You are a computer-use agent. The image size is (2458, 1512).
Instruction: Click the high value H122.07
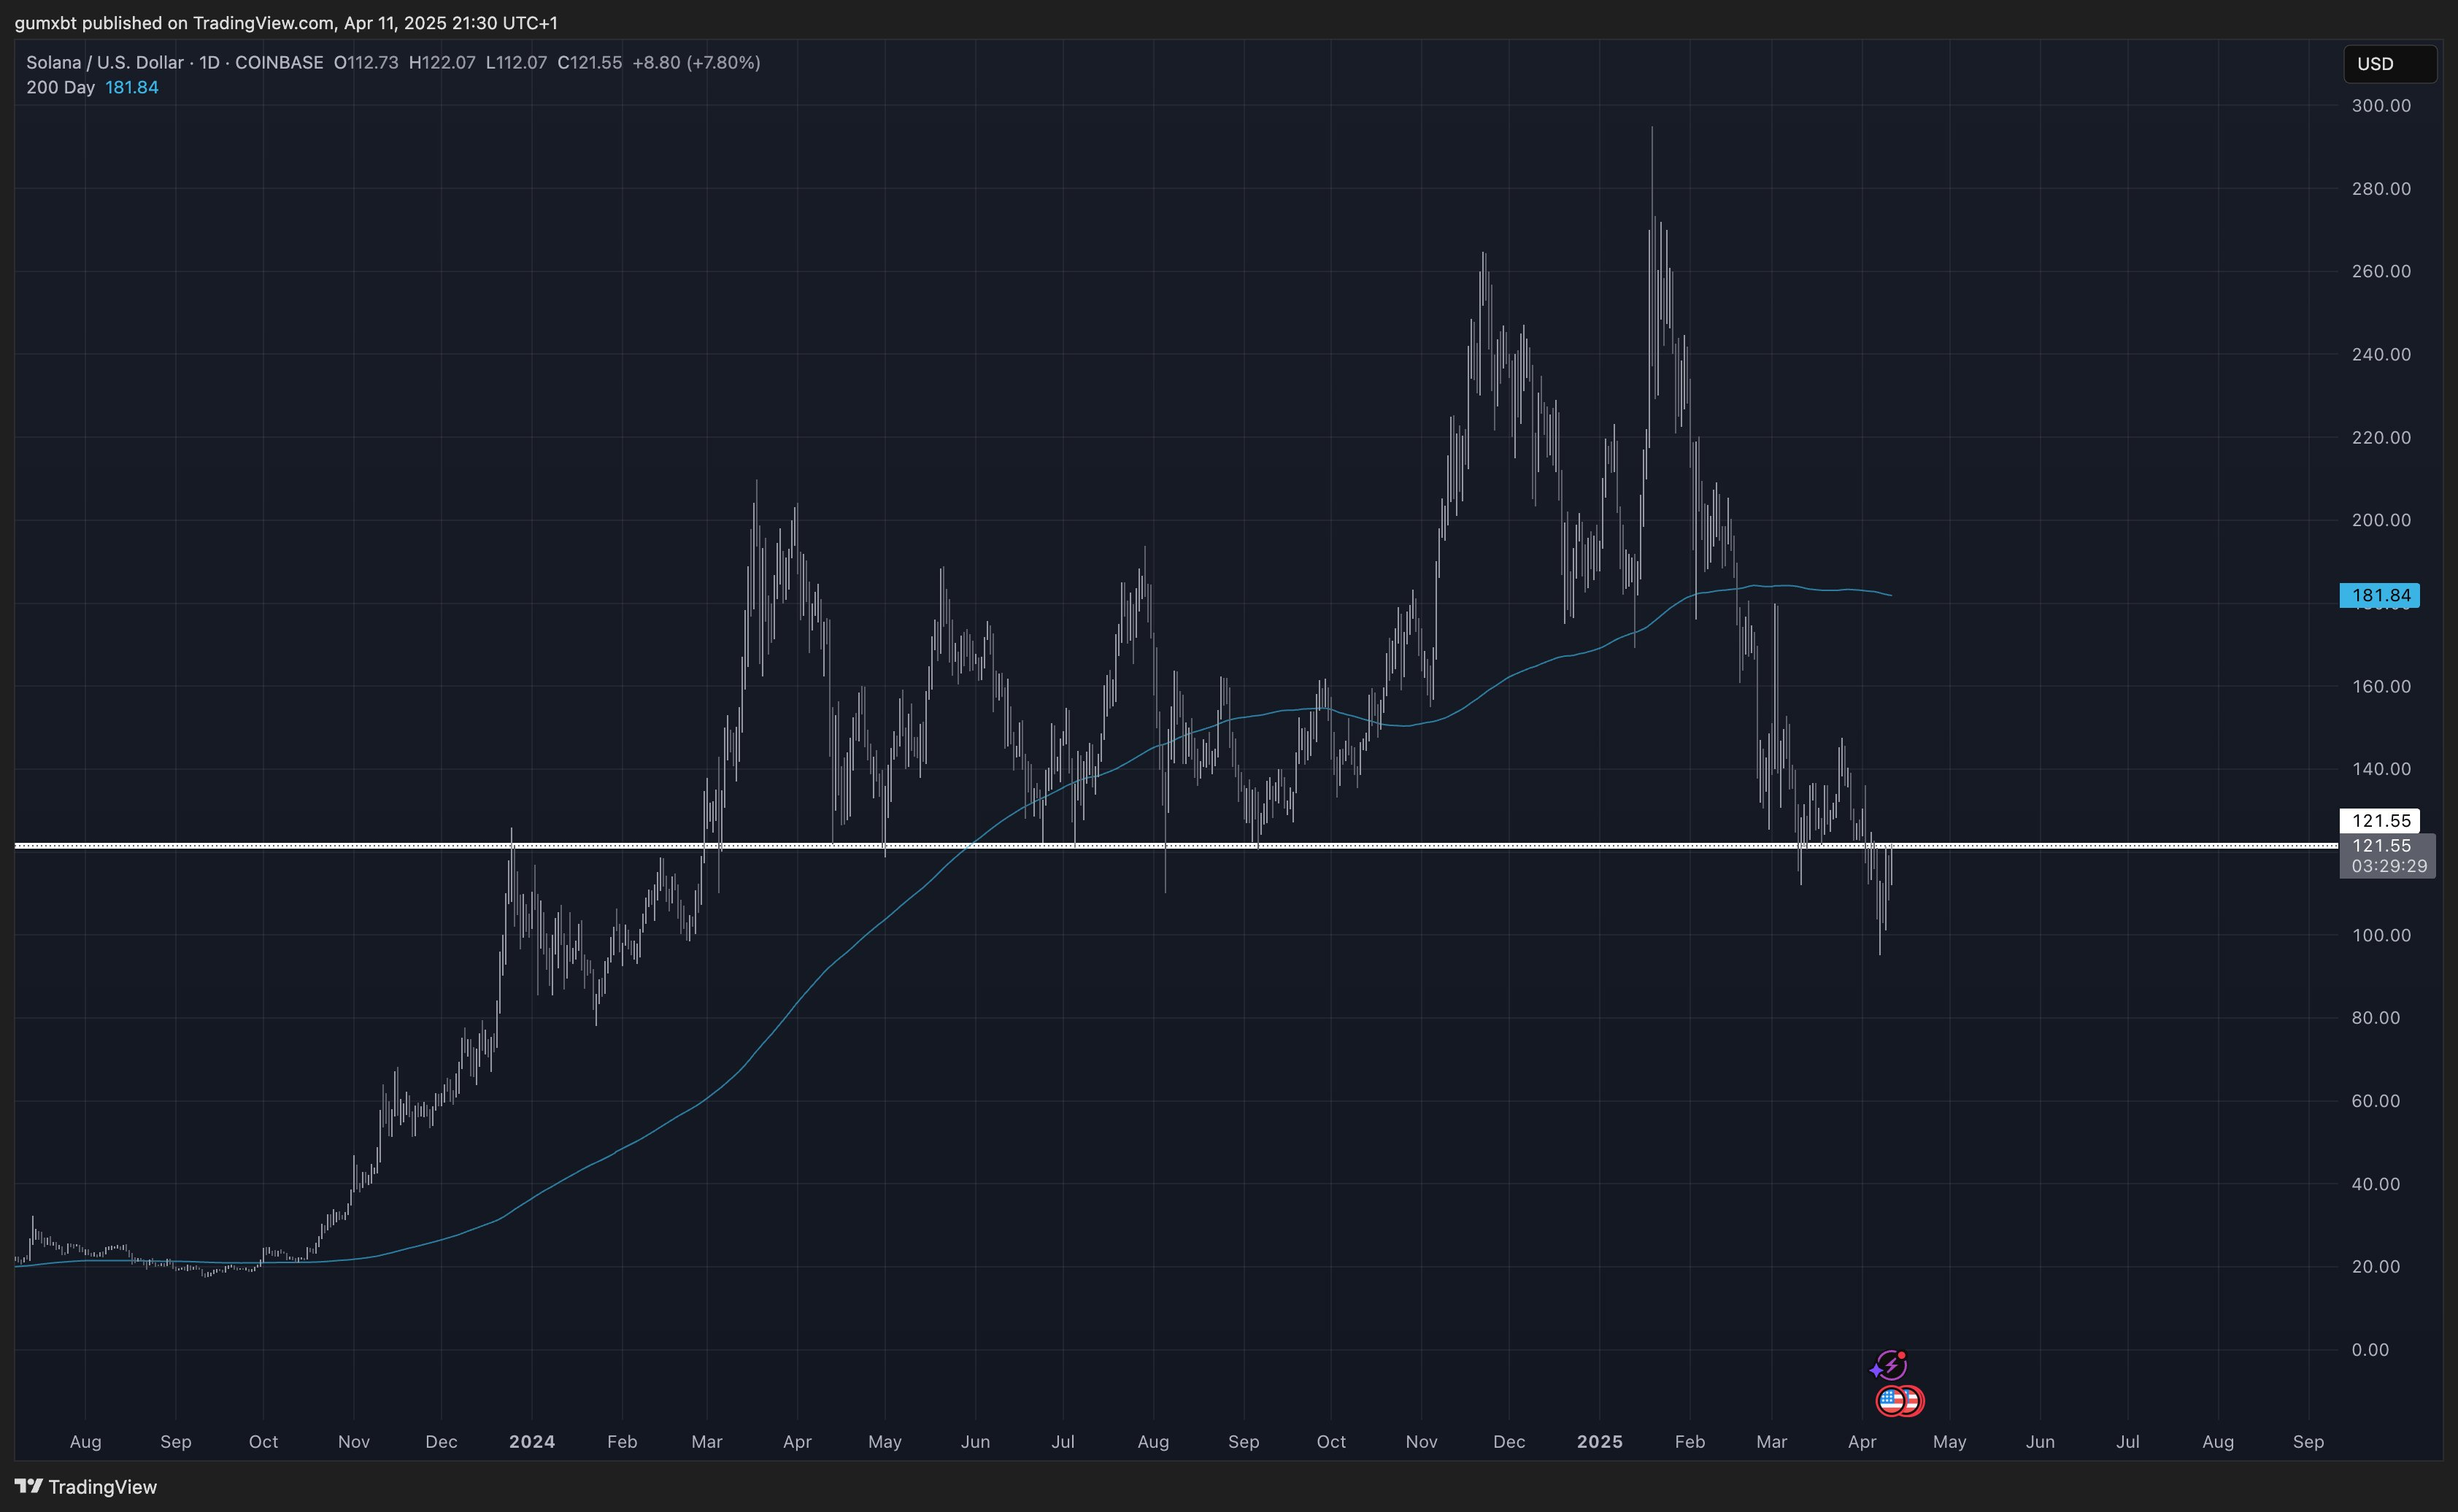(442, 62)
